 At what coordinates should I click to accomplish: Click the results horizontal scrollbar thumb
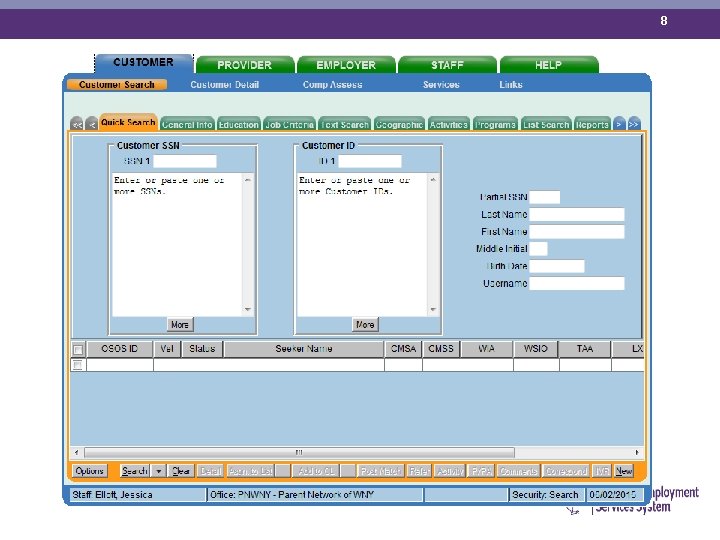point(299,452)
